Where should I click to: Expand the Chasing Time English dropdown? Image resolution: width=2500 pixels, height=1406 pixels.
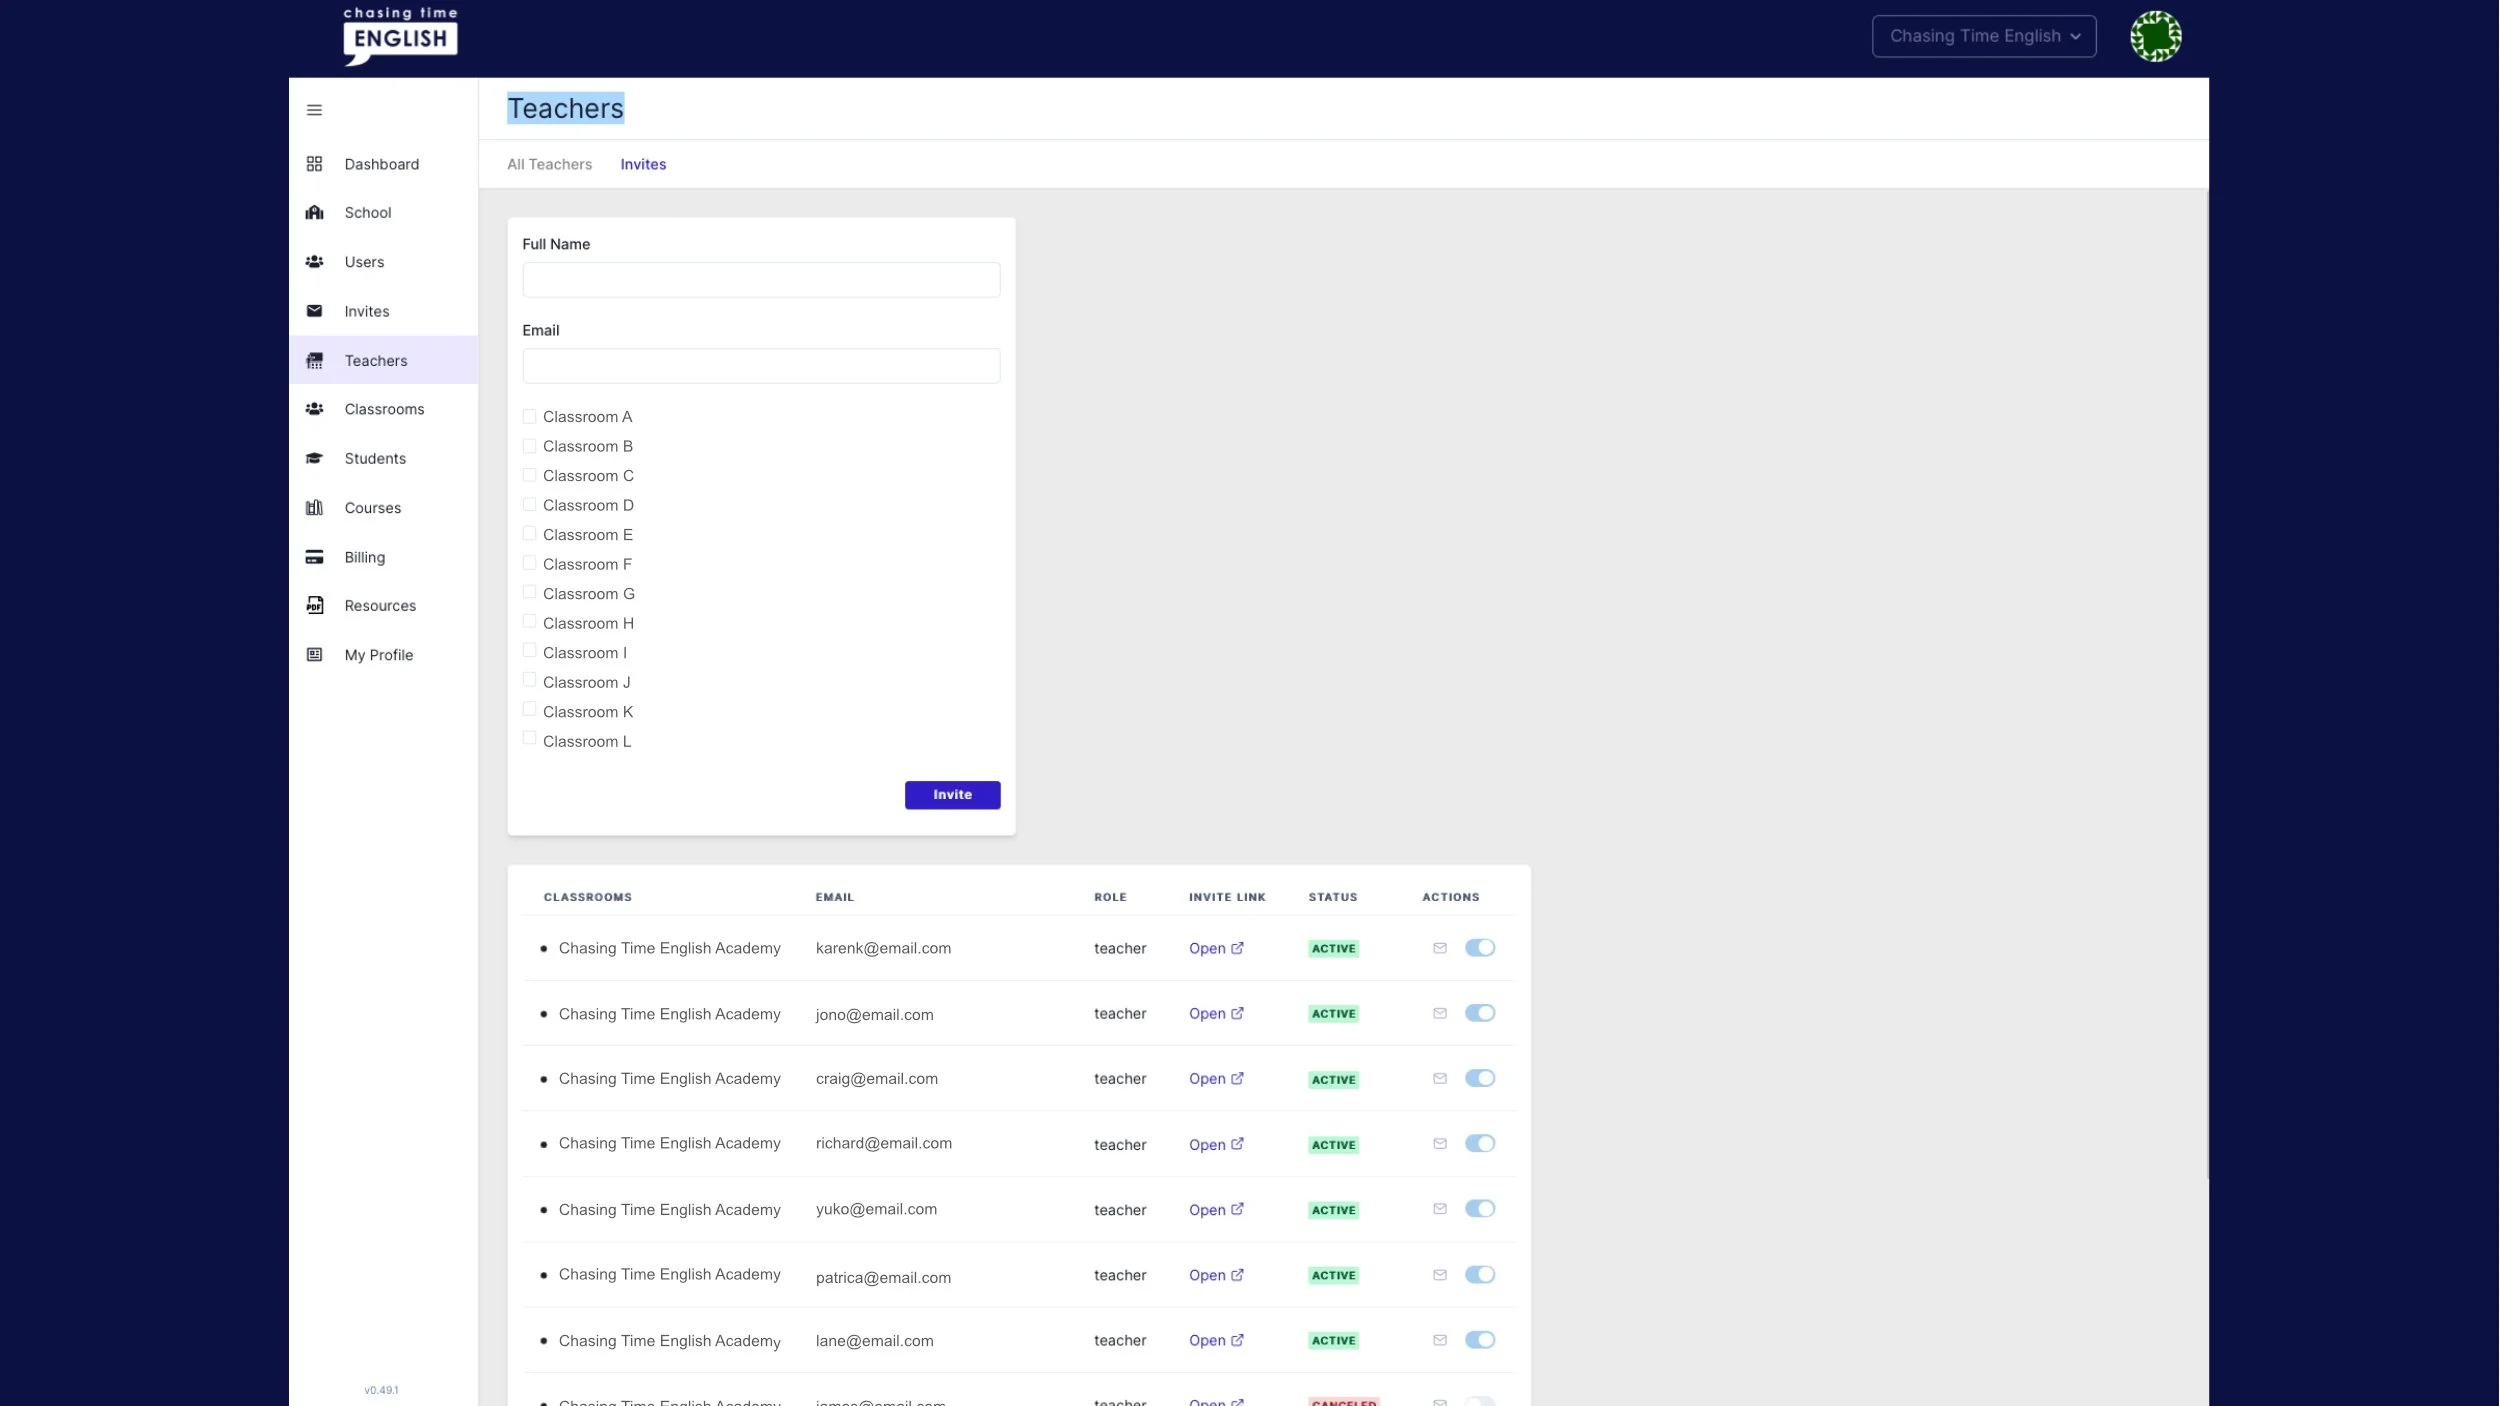(1983, 37)
